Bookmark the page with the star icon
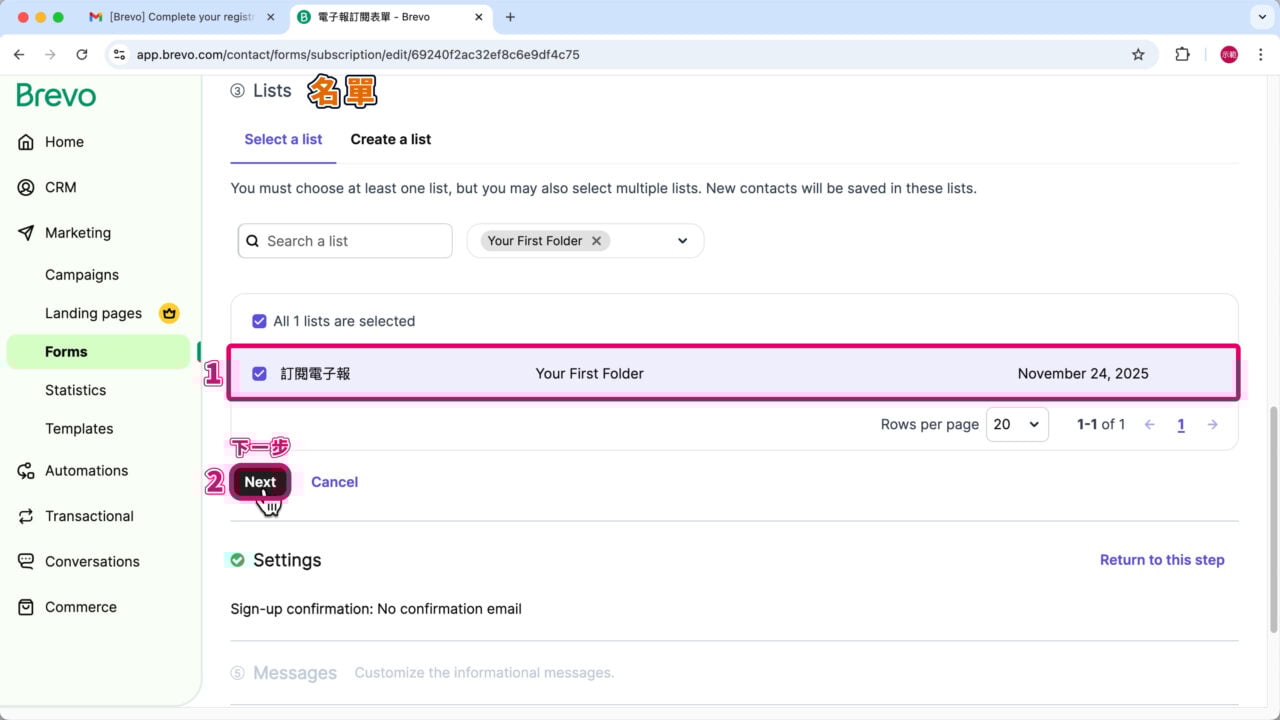 [1139, 55]
